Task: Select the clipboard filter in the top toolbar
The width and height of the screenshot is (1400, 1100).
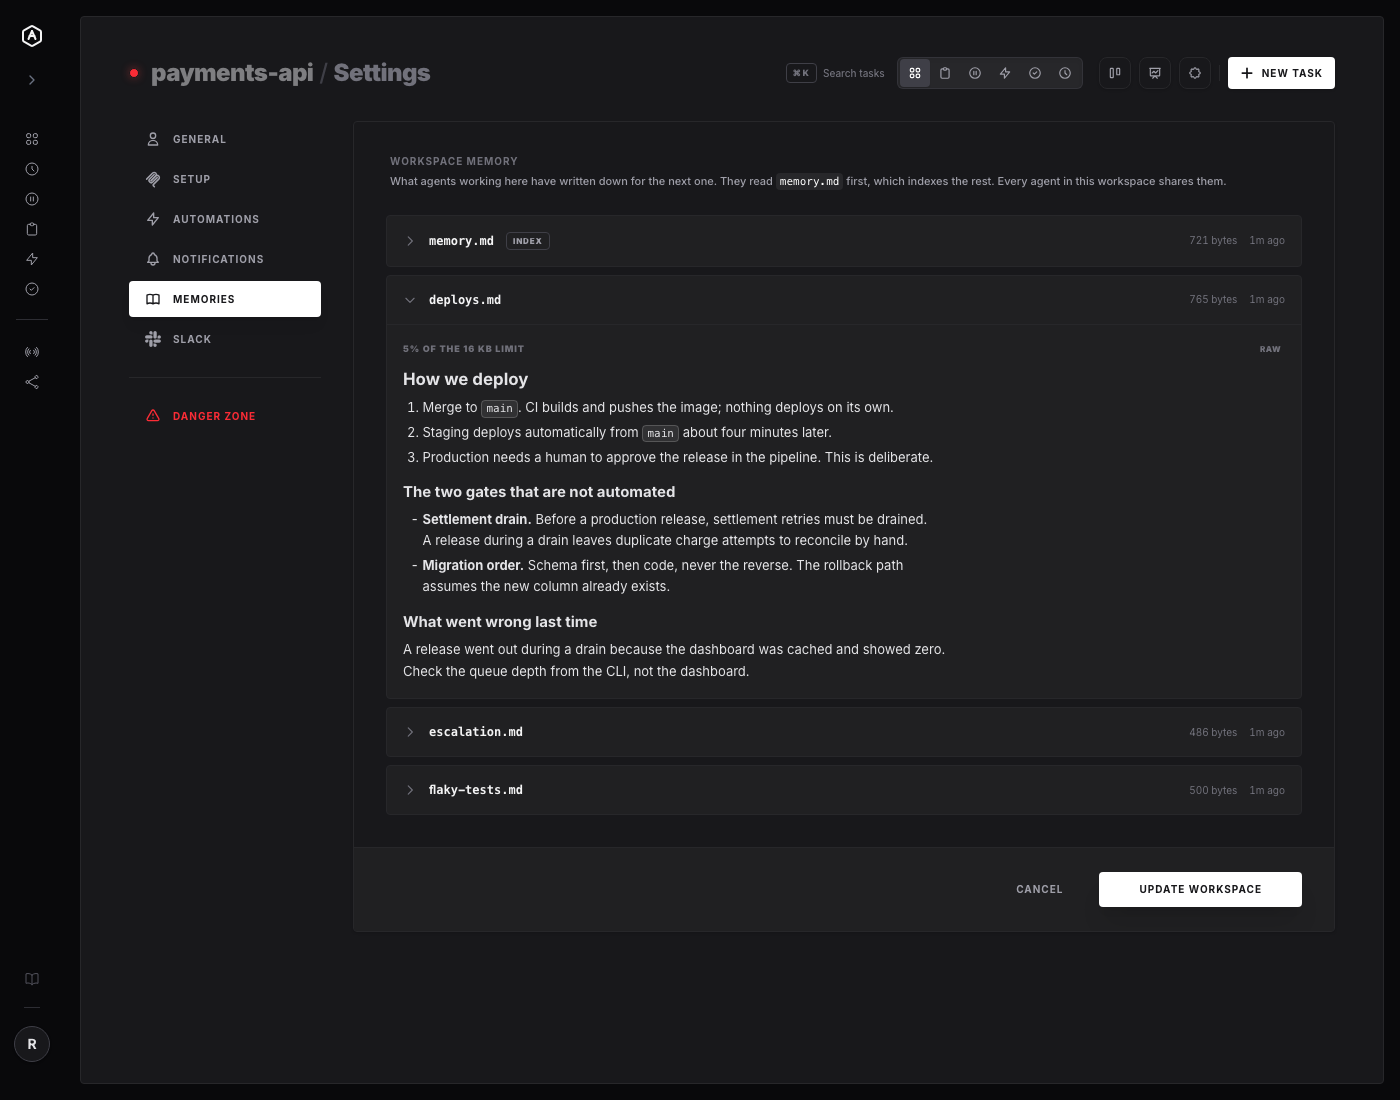Action: [945, 73]
